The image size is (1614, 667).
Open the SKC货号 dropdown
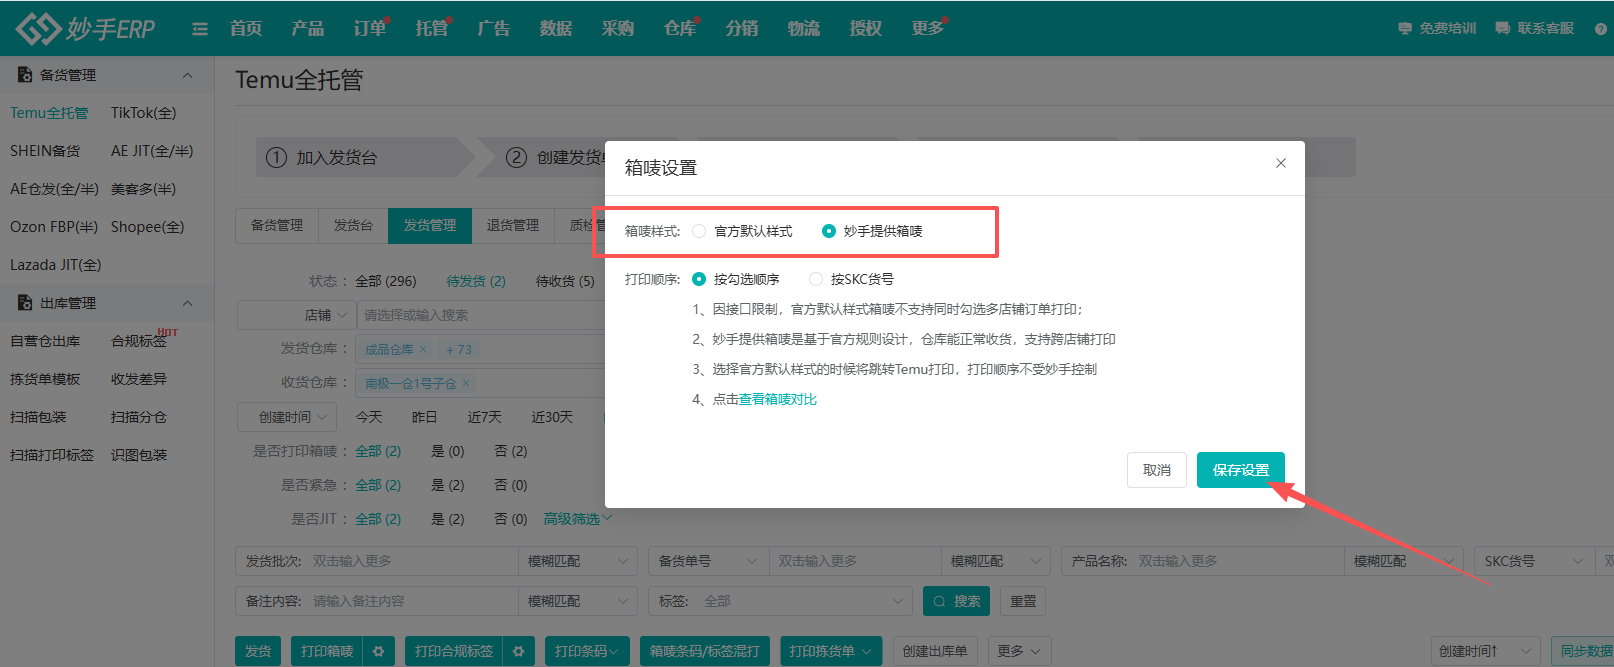pos(1534,561)
